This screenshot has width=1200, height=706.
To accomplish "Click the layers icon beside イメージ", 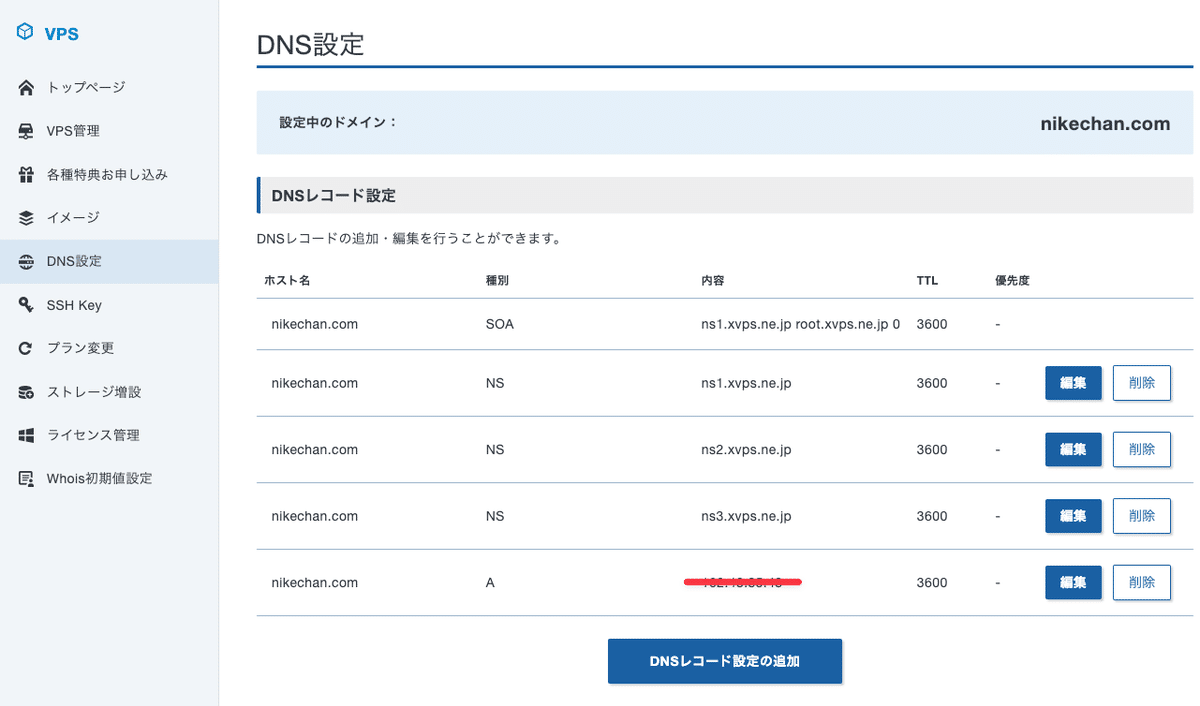I will point(27,218).
